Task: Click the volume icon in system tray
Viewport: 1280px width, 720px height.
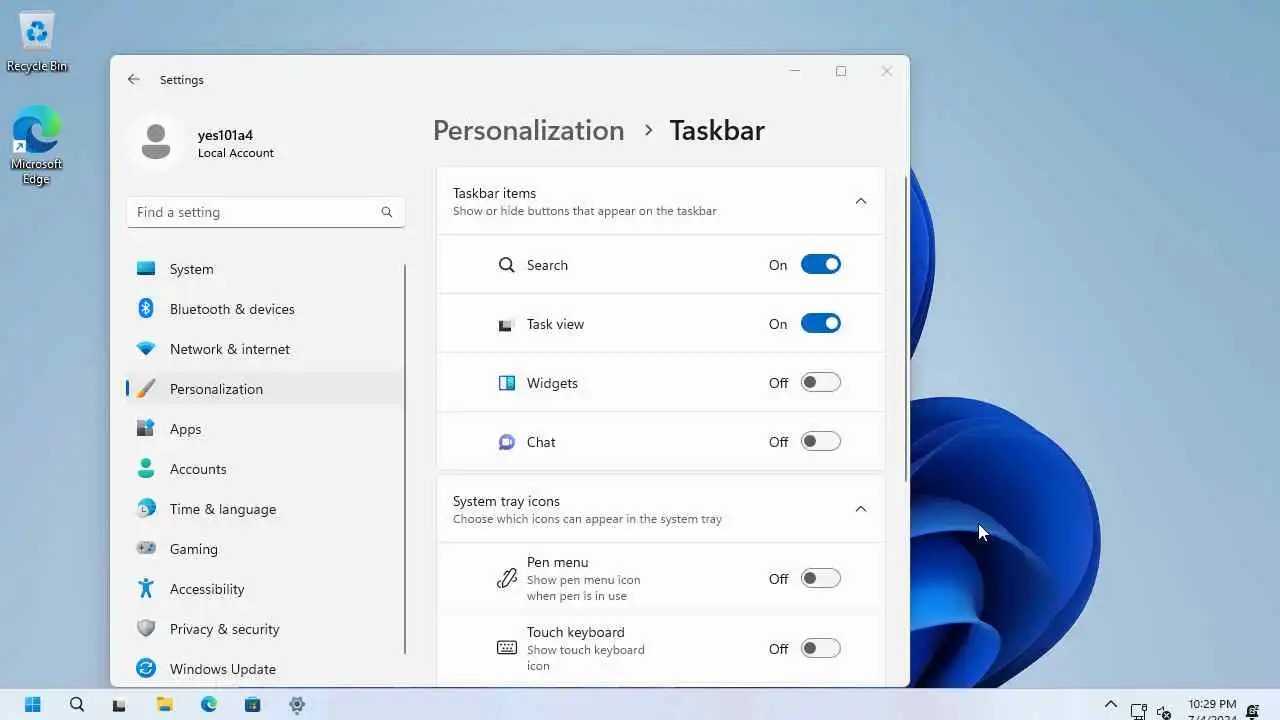Action: coord(1164,711)
